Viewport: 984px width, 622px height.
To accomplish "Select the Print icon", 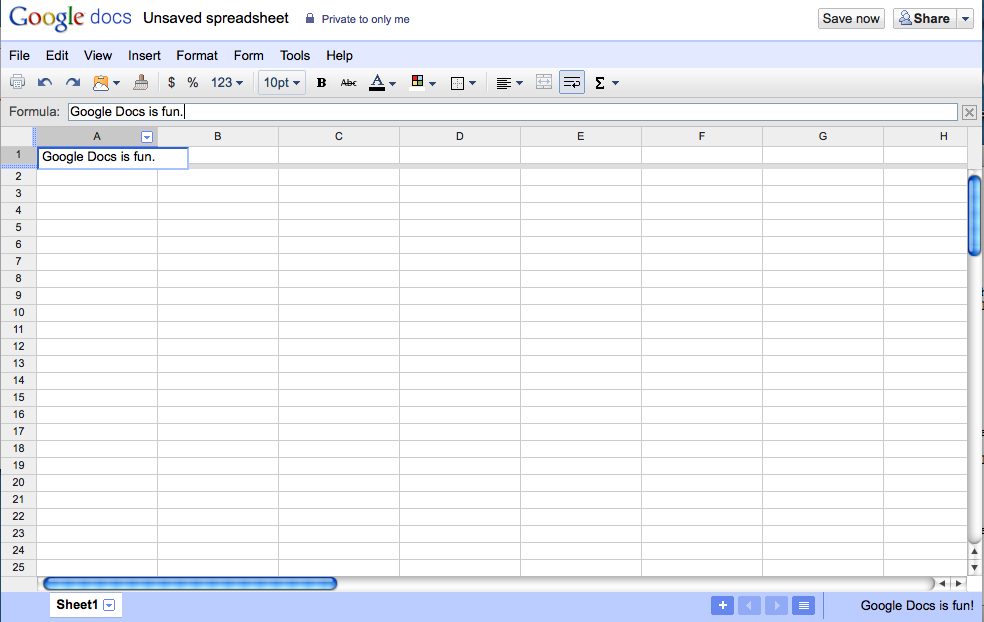I will pos(17,82).
